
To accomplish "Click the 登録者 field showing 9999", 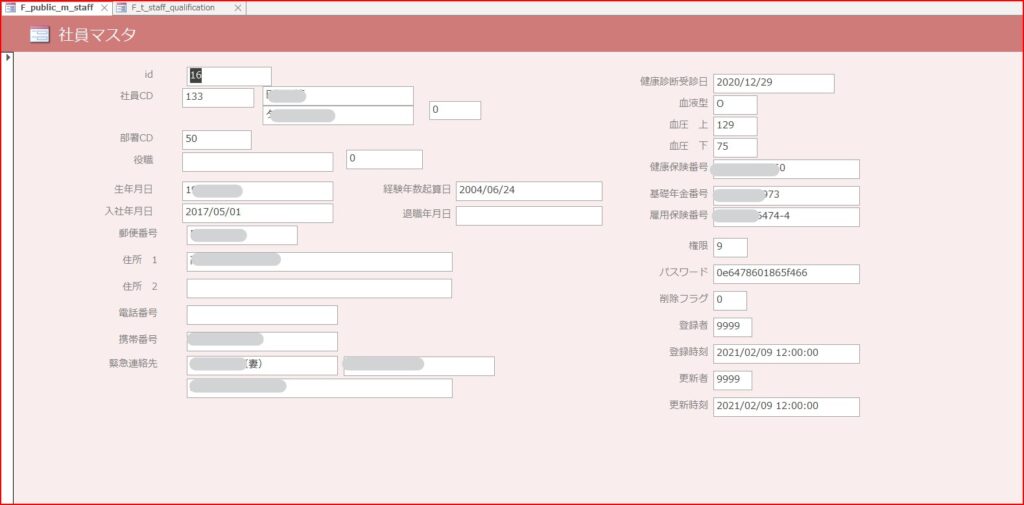I will 732,327.
